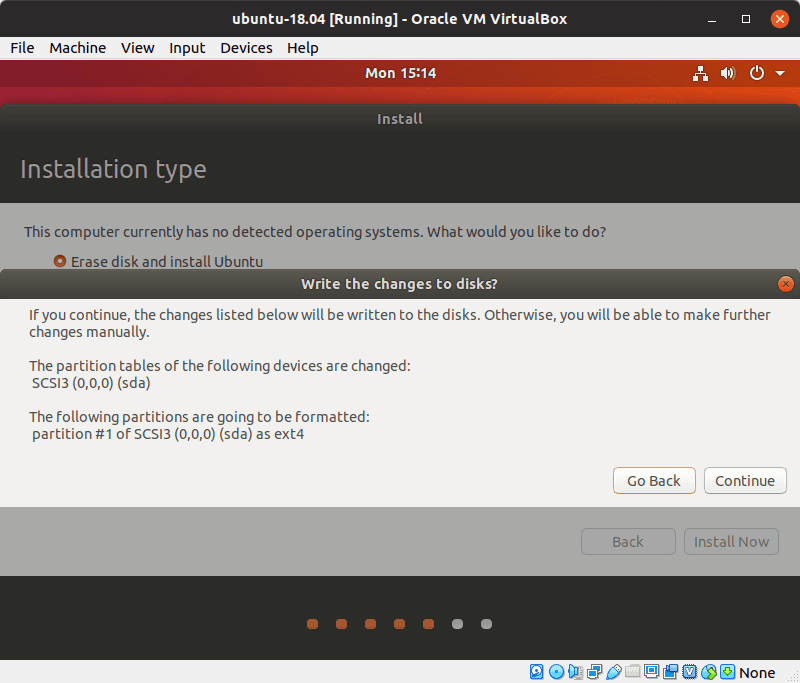Click the Ubuntu power icon
Image resolution: width=800 pixels, height=683 pixels.
[757, 73]
